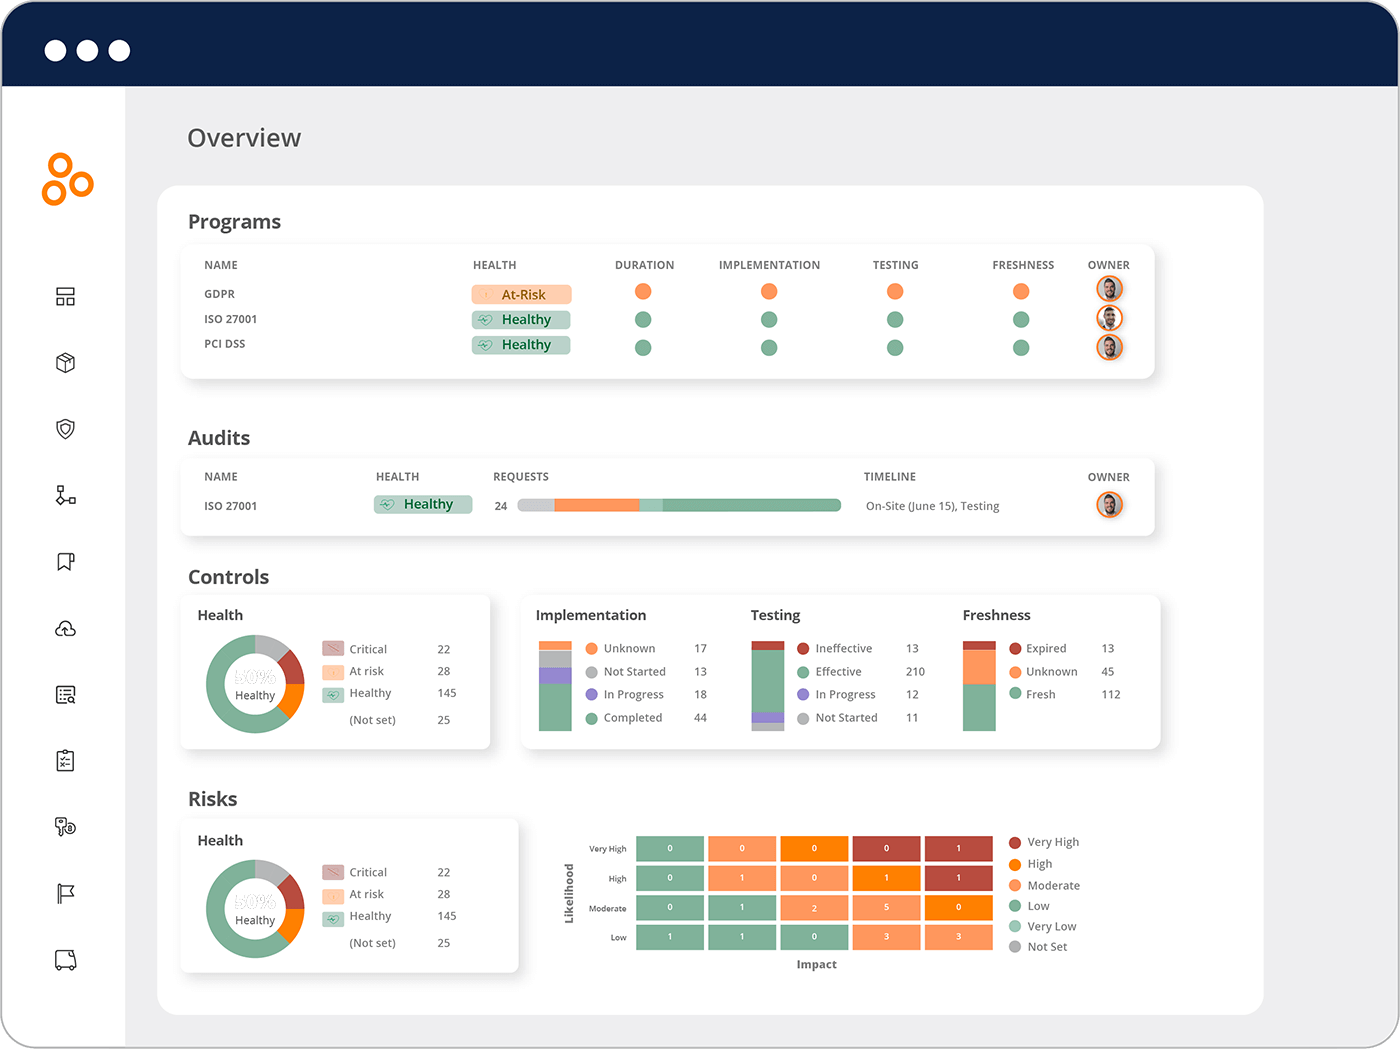The width and height of the screenshot is (1400, 1049).
Task: Open the shield security section from sidebar
Action: click(64, 429)
